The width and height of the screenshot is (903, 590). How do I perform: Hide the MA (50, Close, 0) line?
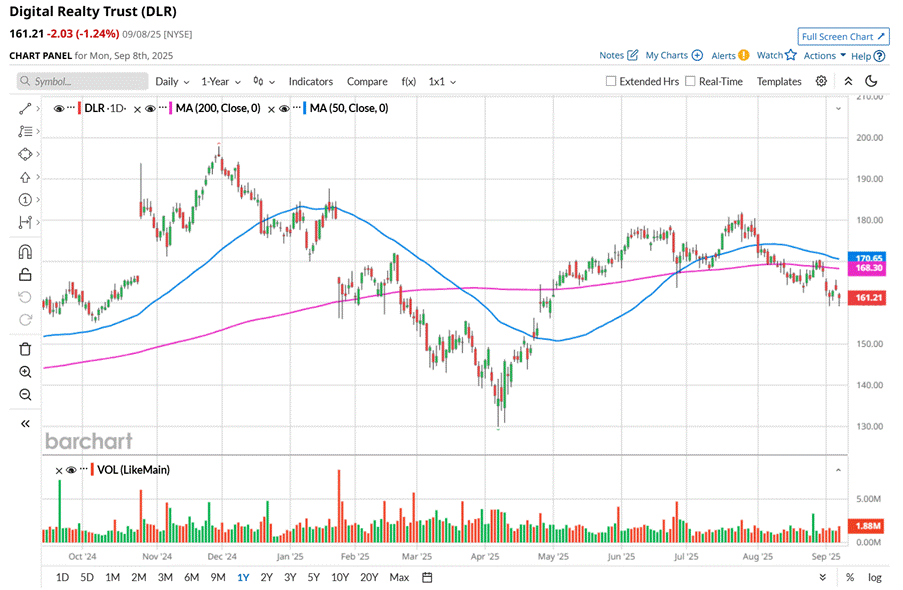tap(284, 108)
